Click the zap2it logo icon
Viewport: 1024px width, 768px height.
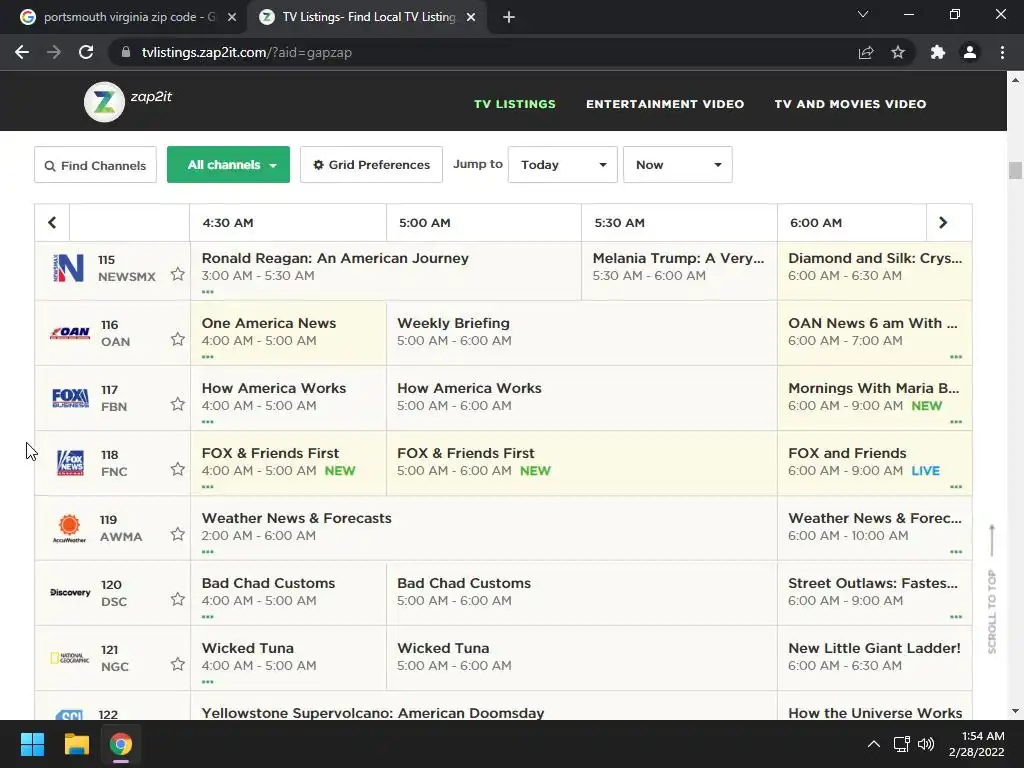(104, 102)
